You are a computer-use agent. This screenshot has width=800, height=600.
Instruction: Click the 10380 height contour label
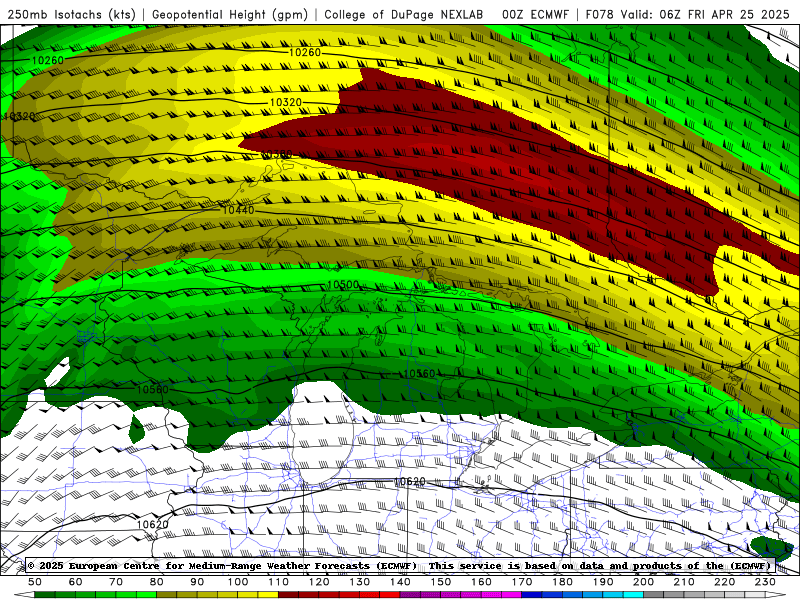pos(276,154)
